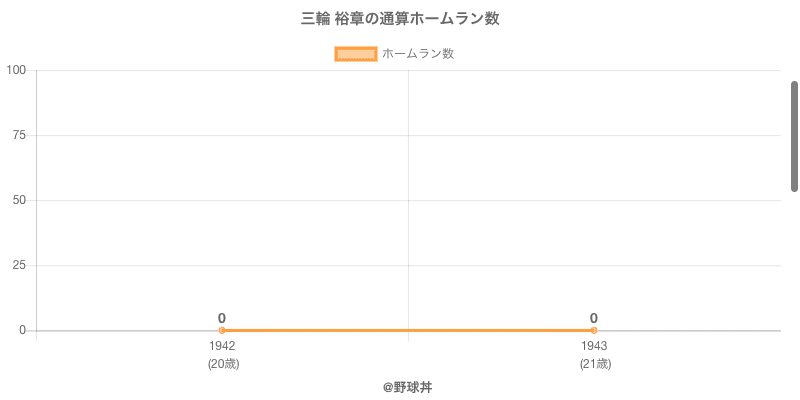Click the vertical scrollbar thumb
This screenshot has height=400, width=800.
coord(794,135)
